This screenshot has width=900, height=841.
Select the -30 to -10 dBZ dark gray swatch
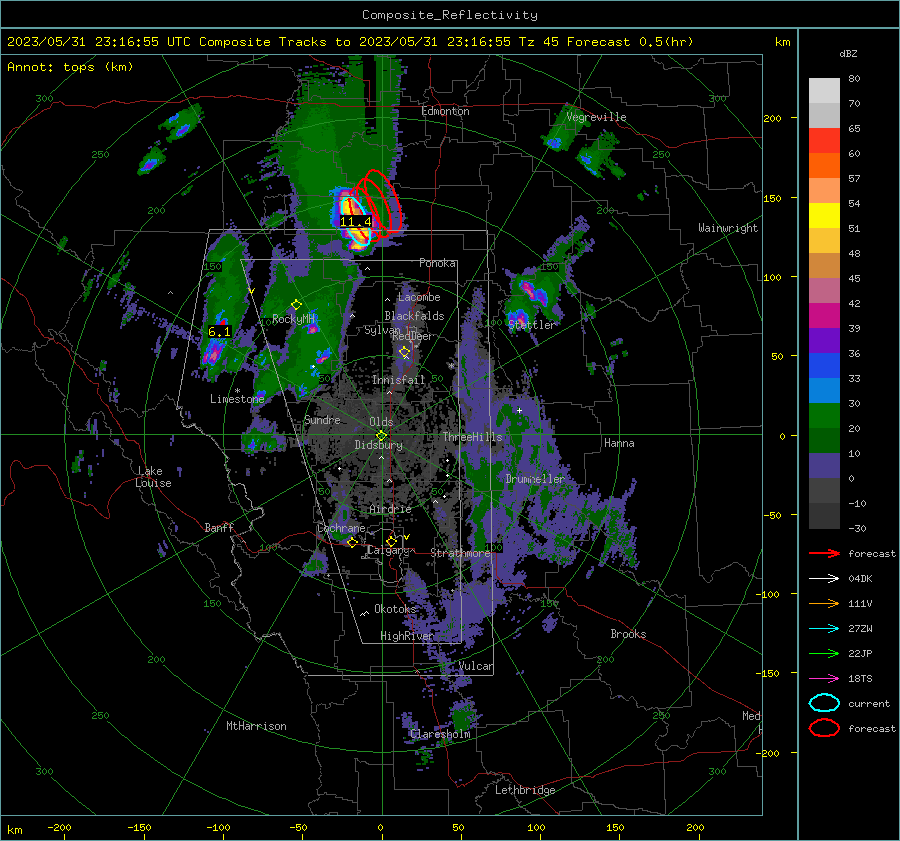tap(824, 516)
